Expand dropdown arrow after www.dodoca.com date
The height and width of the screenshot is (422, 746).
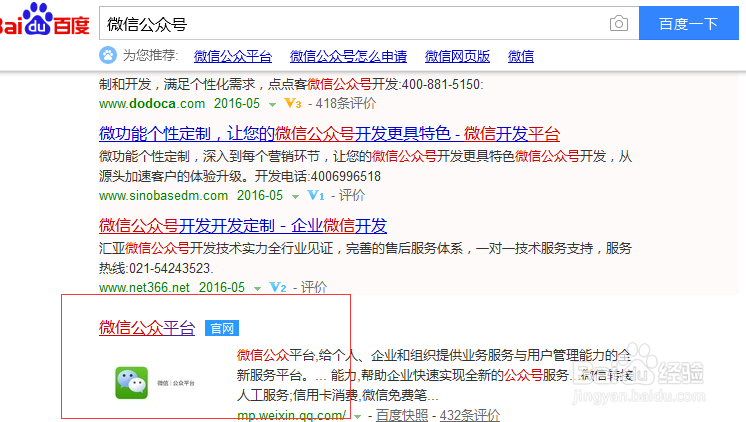point(272,105)
